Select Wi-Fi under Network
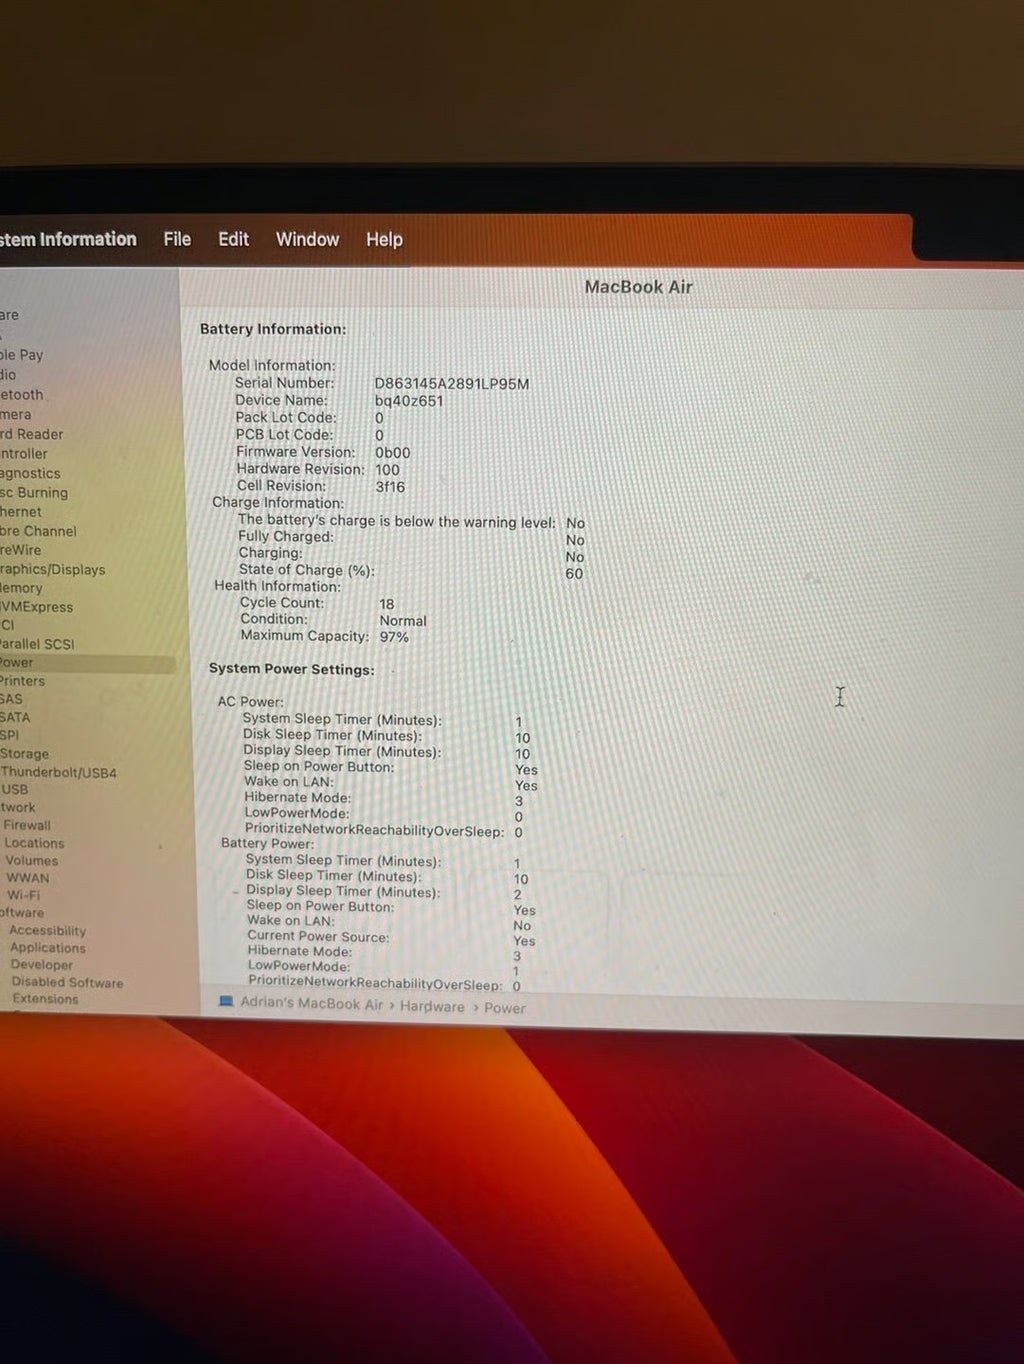 coord(24,895)
